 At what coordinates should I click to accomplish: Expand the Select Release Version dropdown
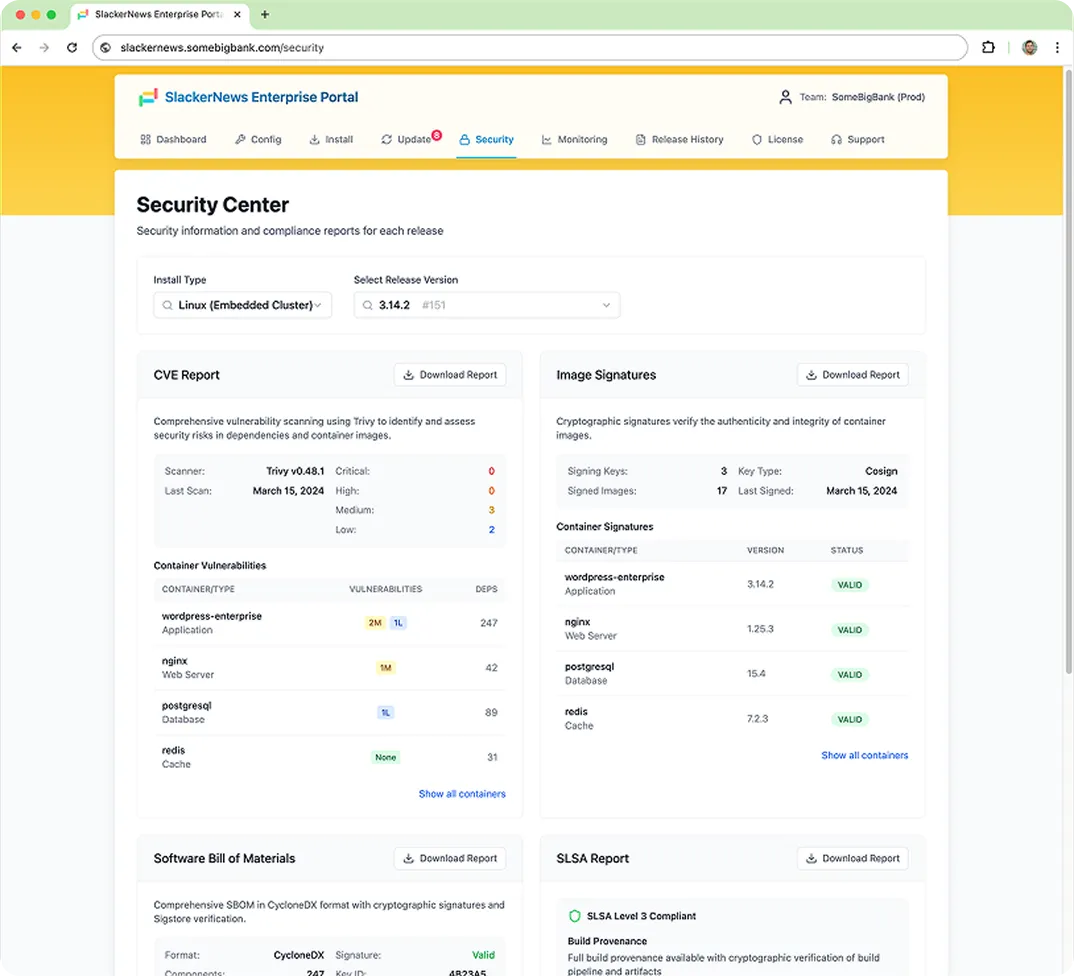click(487, 305)
